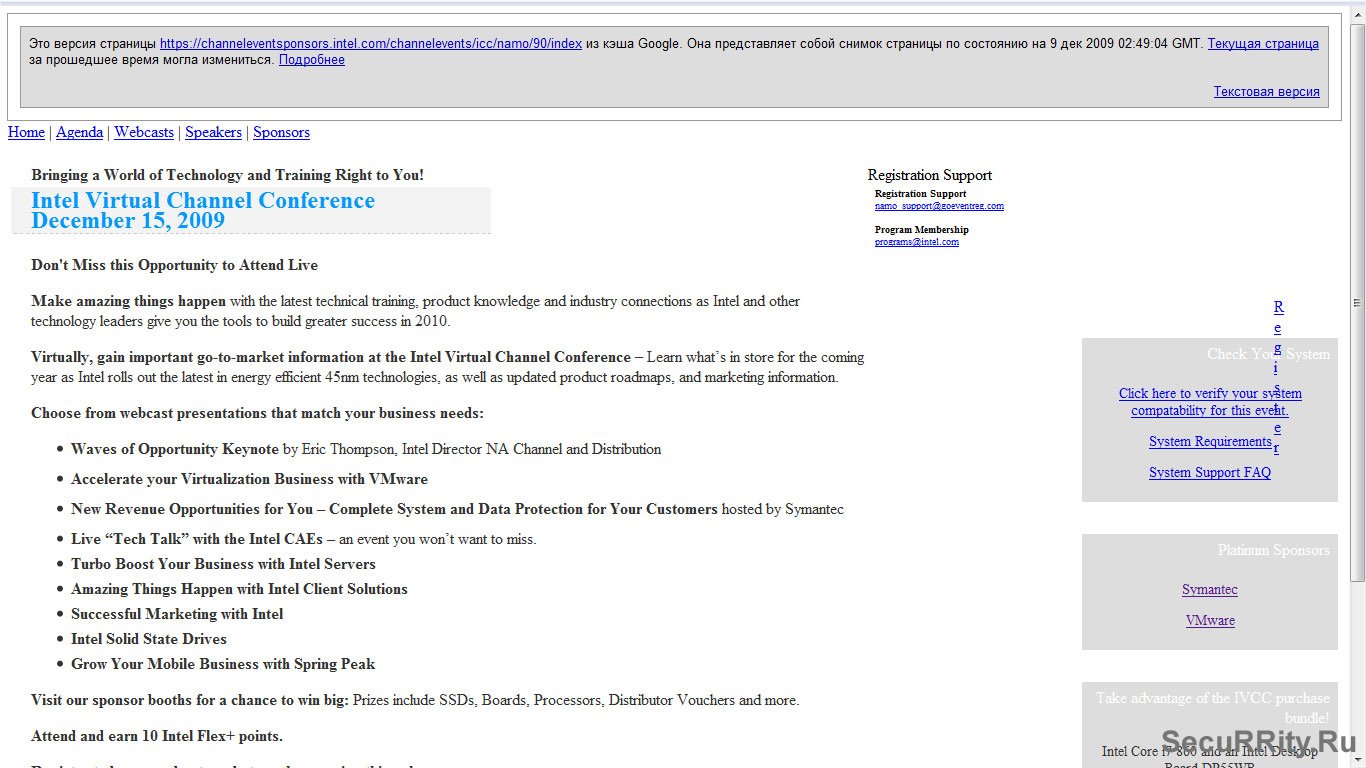Screen dimensions: 1366x768
Task: Click link to verify system compatibility
Action: (1210, 402)
